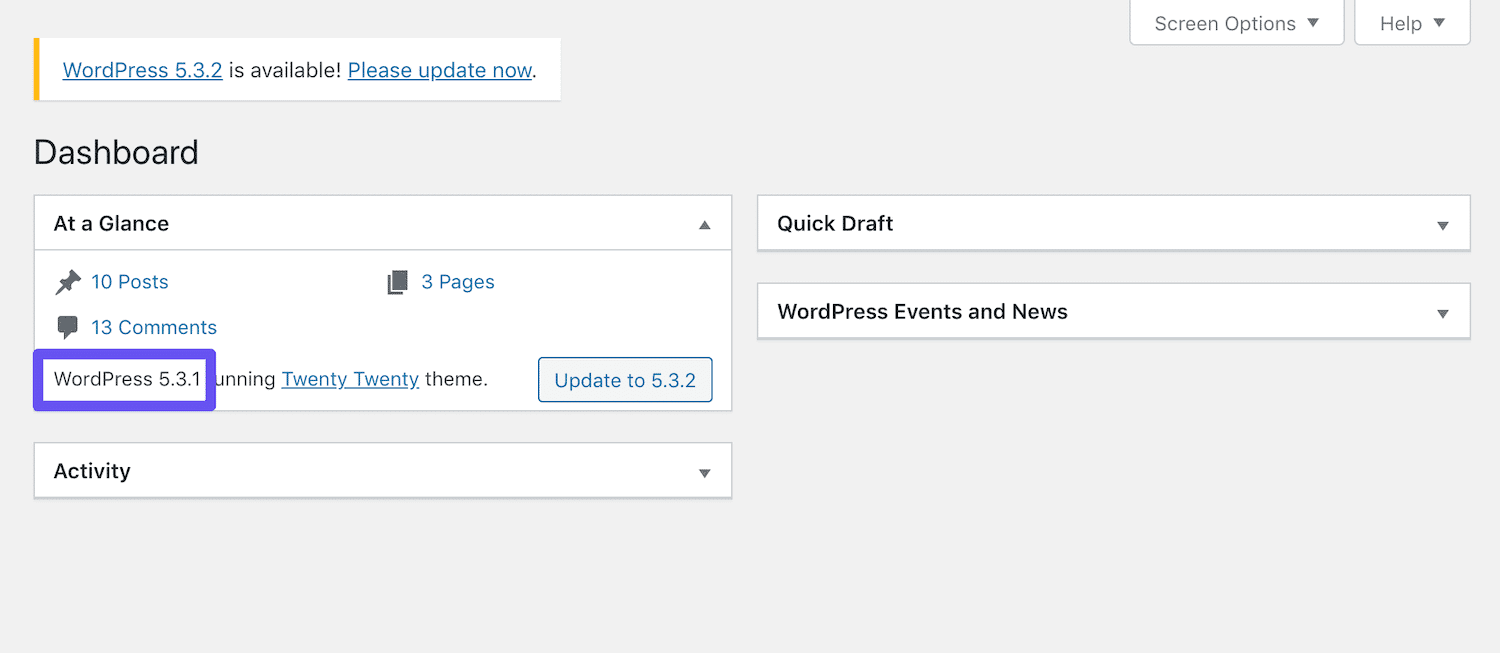The width and height of the screenshot is (1500, 653).
Task: Click the highlighted WordPress 5.3.1 version text
Action: pyautogui.click(x=124, y=379)
